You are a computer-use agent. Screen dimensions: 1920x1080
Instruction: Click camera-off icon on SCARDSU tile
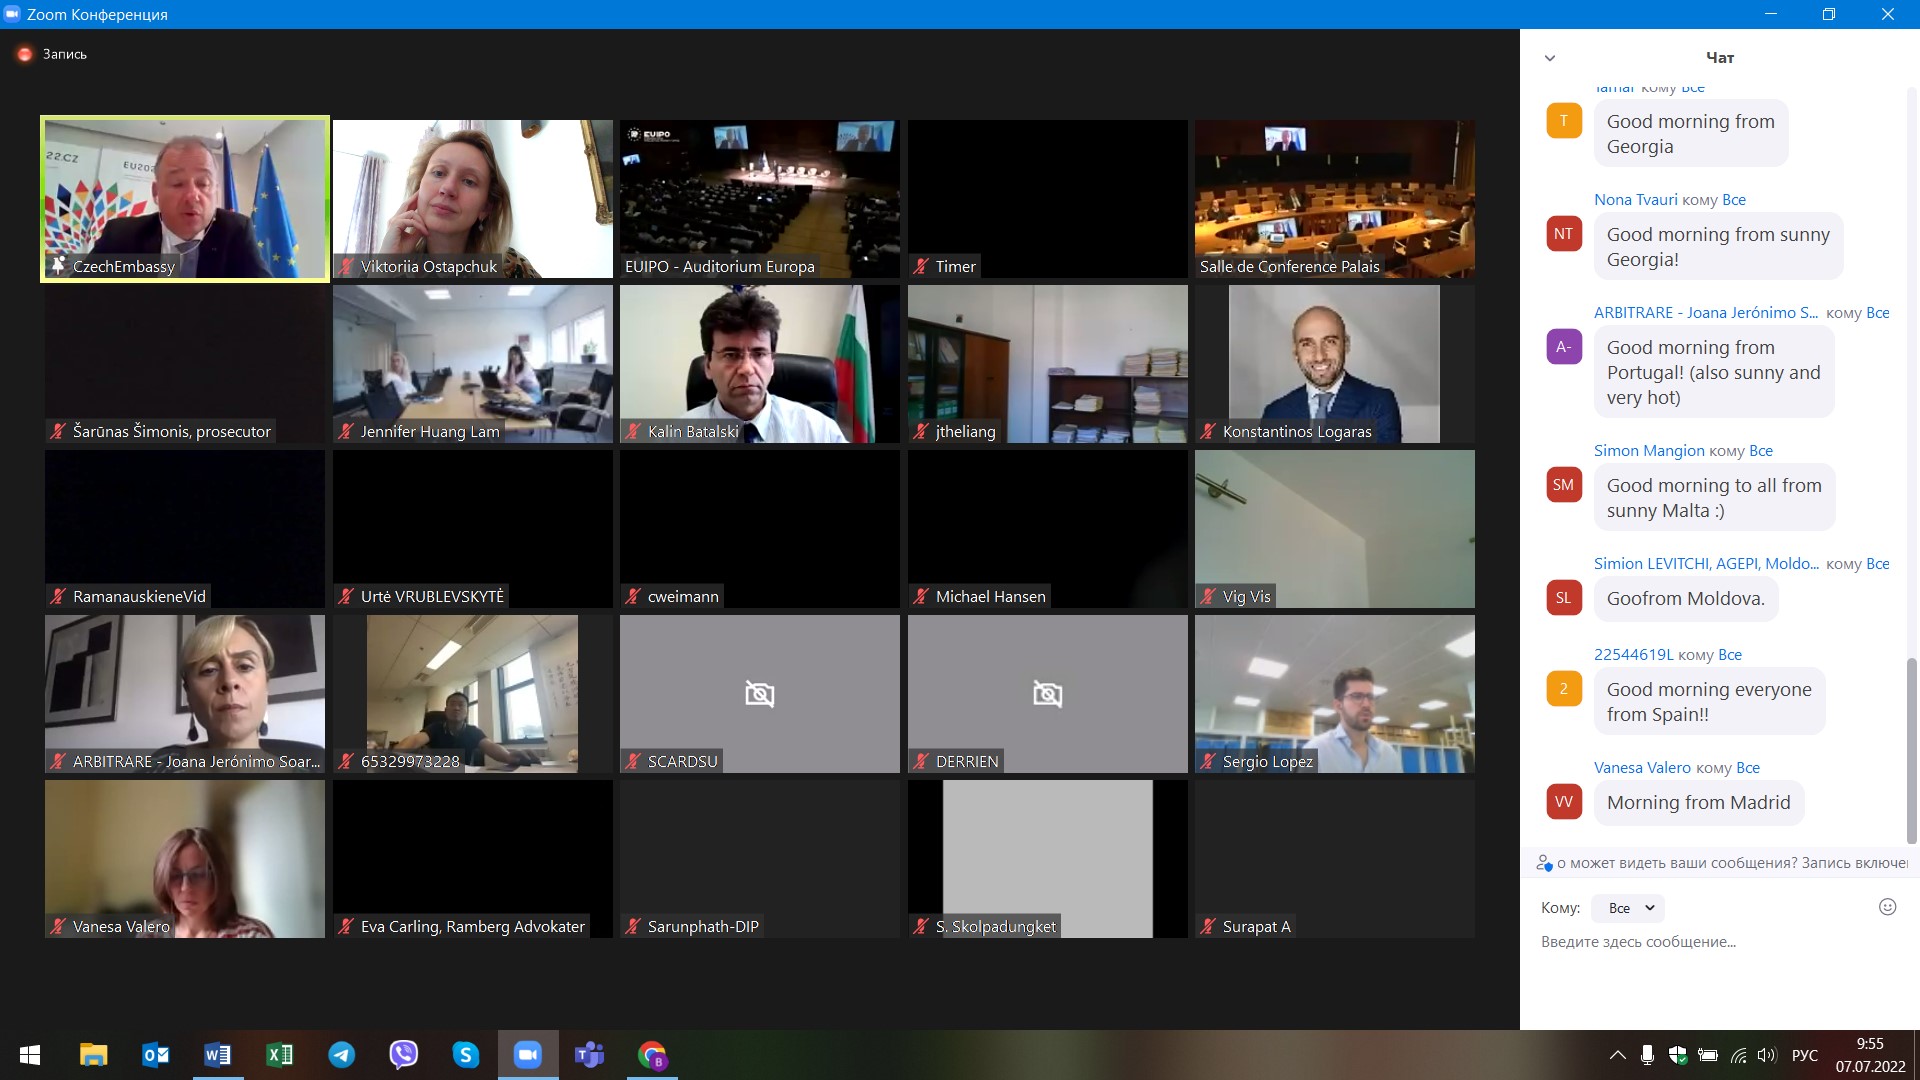click(x=759, y=694)
